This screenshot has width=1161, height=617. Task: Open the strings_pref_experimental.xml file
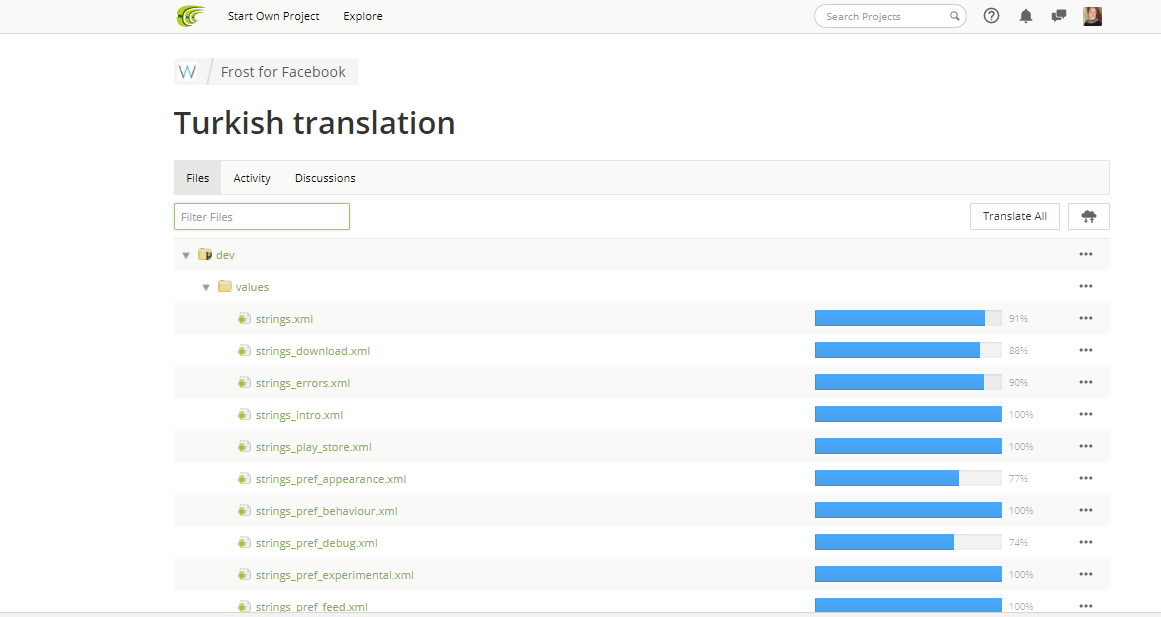[335, 576]
